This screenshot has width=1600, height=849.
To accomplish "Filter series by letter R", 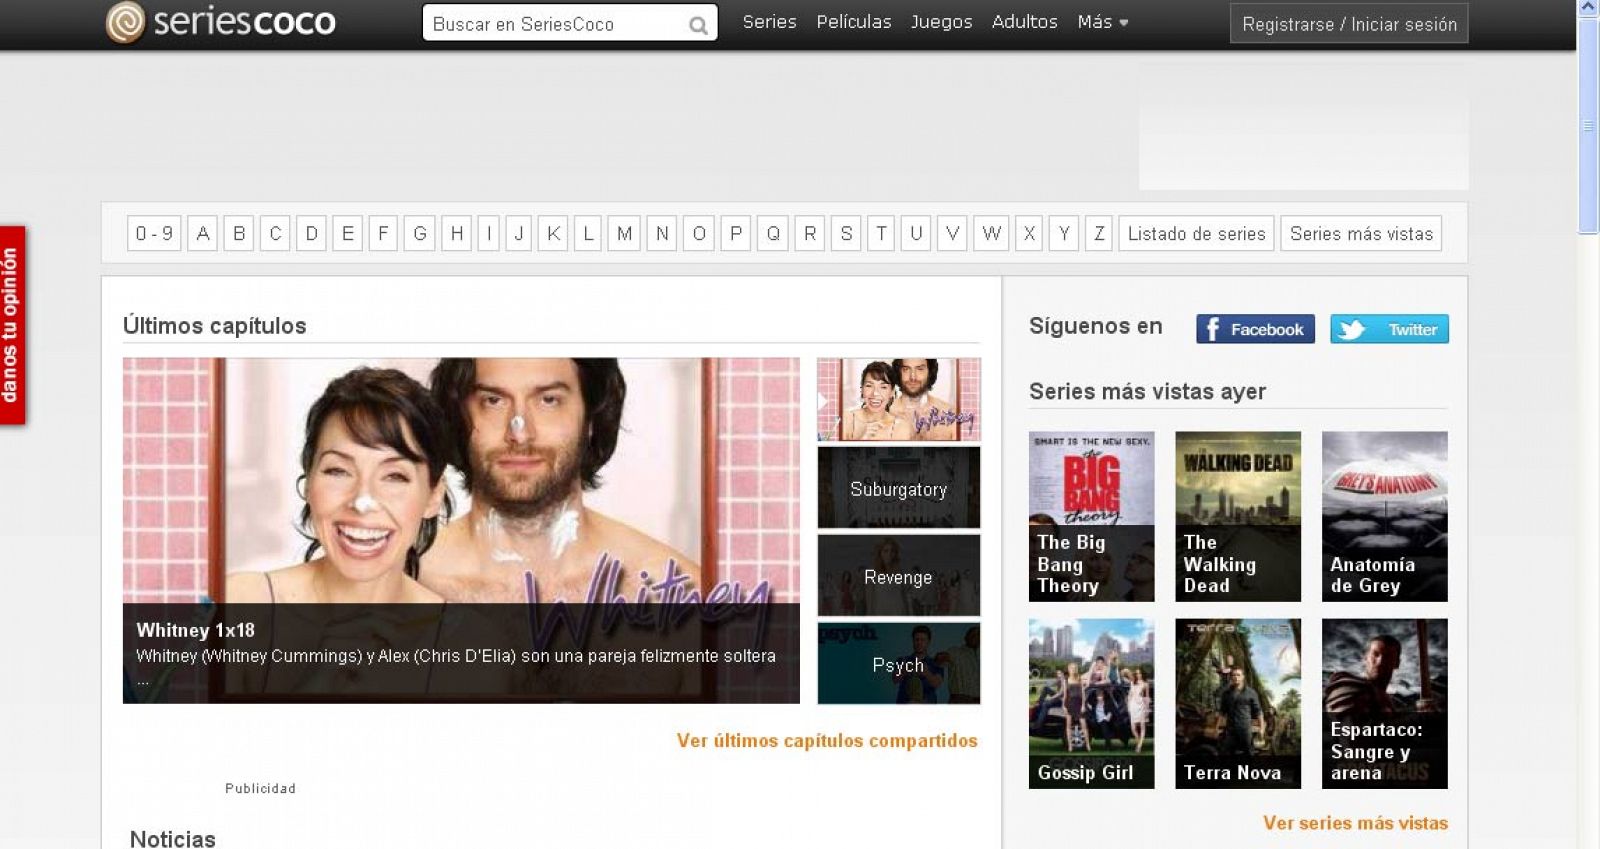I will [x=810, y=234].
